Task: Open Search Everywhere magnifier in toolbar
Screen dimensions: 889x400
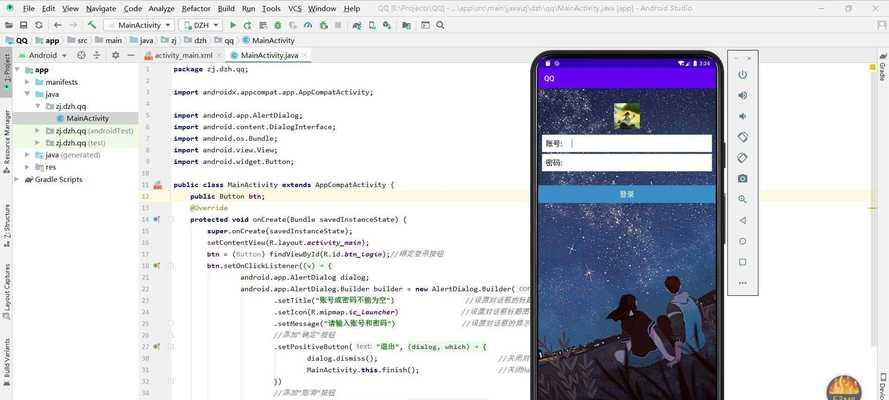Action: (440, 25)
